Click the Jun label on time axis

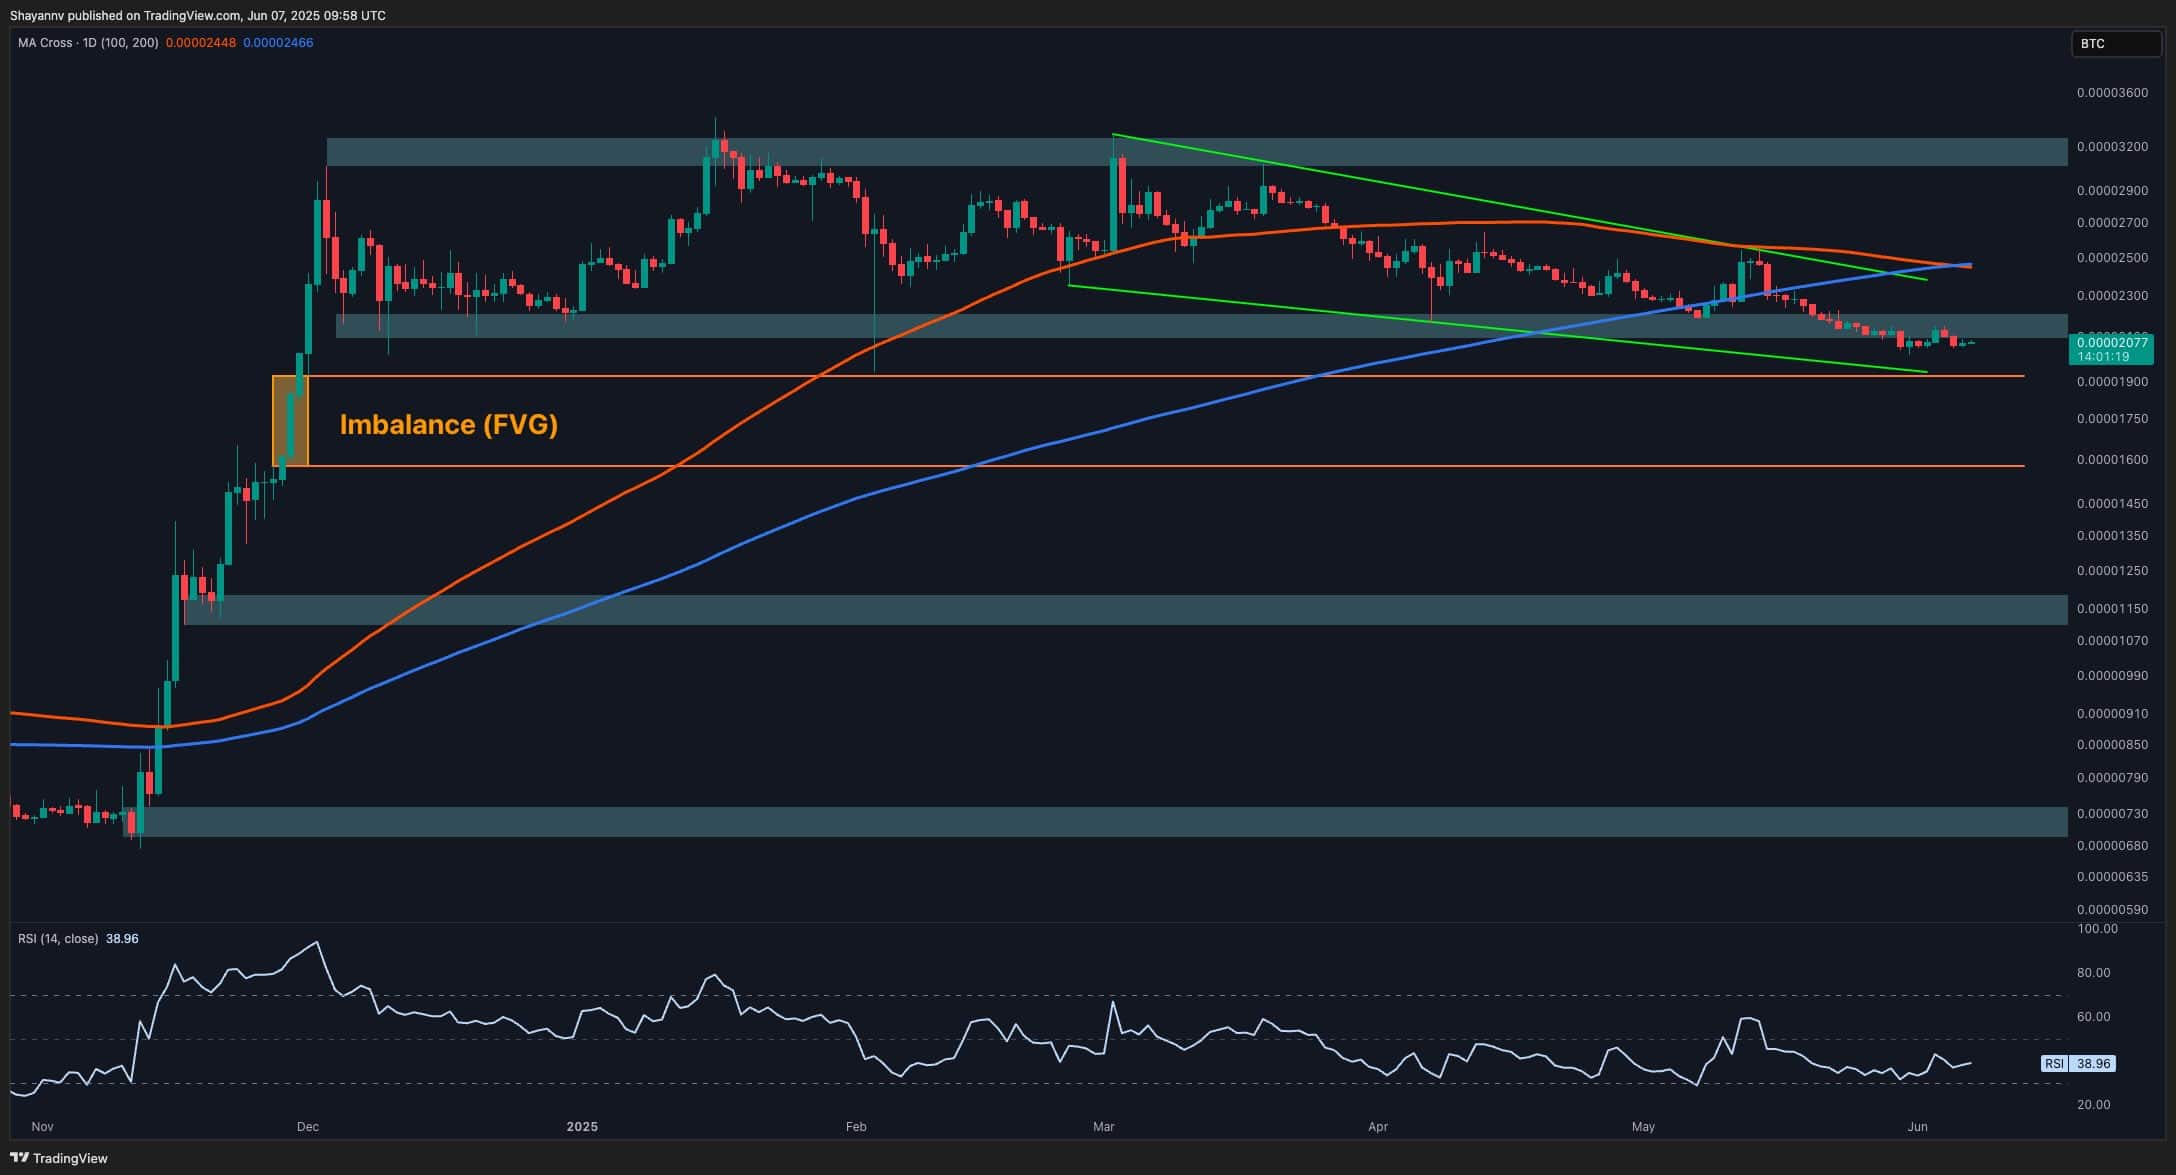click(x=1917, y=1127)
